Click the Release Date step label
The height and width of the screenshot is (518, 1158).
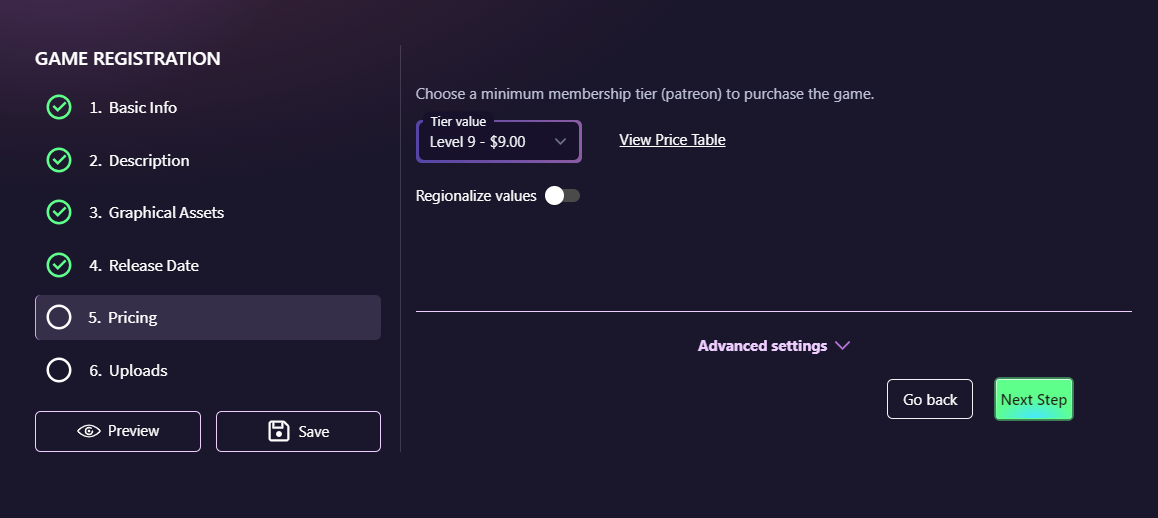click(x=154, y=265)
